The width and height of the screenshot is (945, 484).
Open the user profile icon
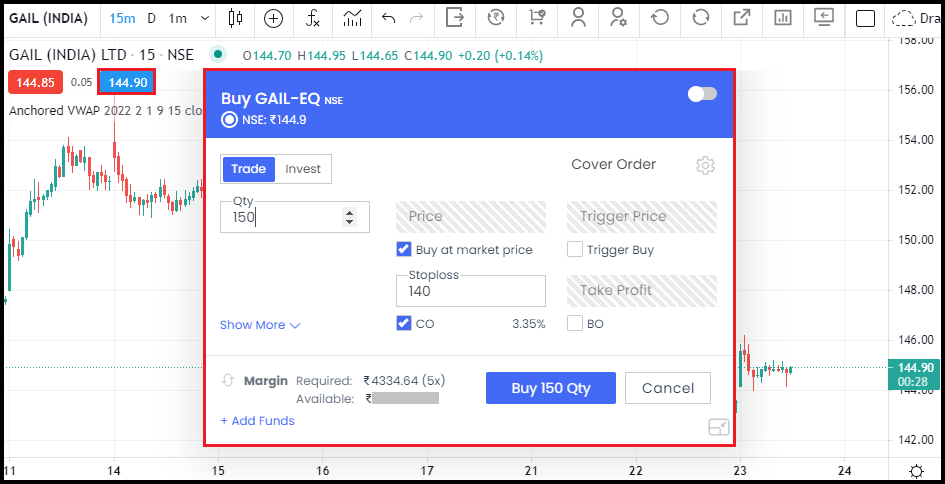click(579, 17)
